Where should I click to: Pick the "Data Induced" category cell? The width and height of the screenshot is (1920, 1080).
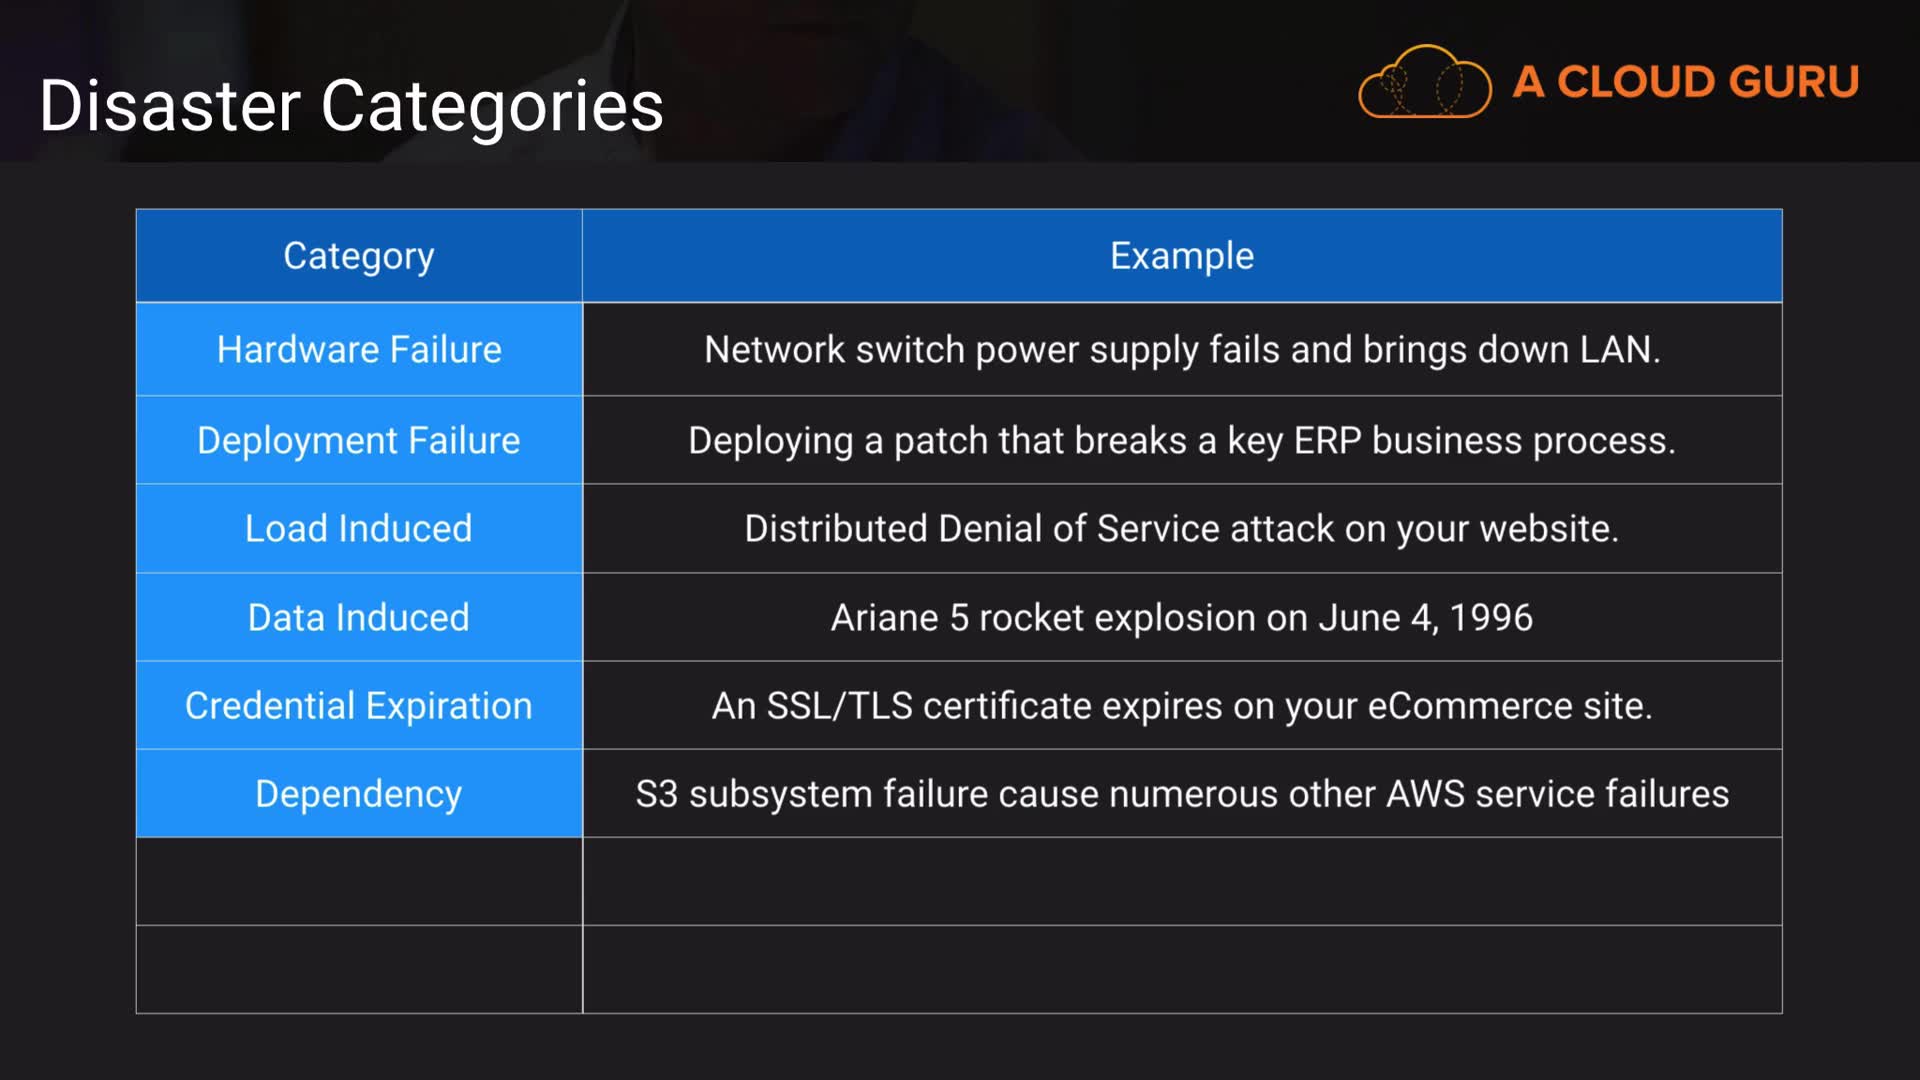click(x=359, y=618)
